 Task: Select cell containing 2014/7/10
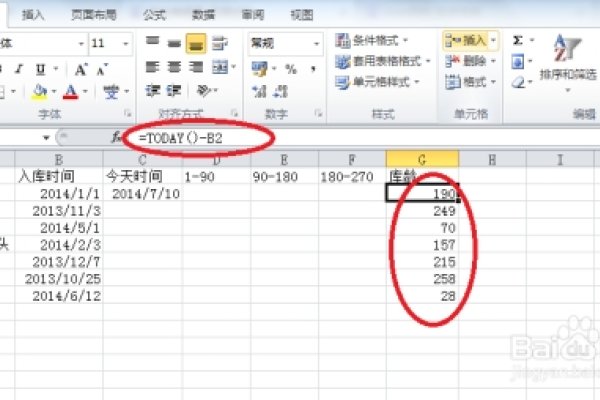pos(143,194)
